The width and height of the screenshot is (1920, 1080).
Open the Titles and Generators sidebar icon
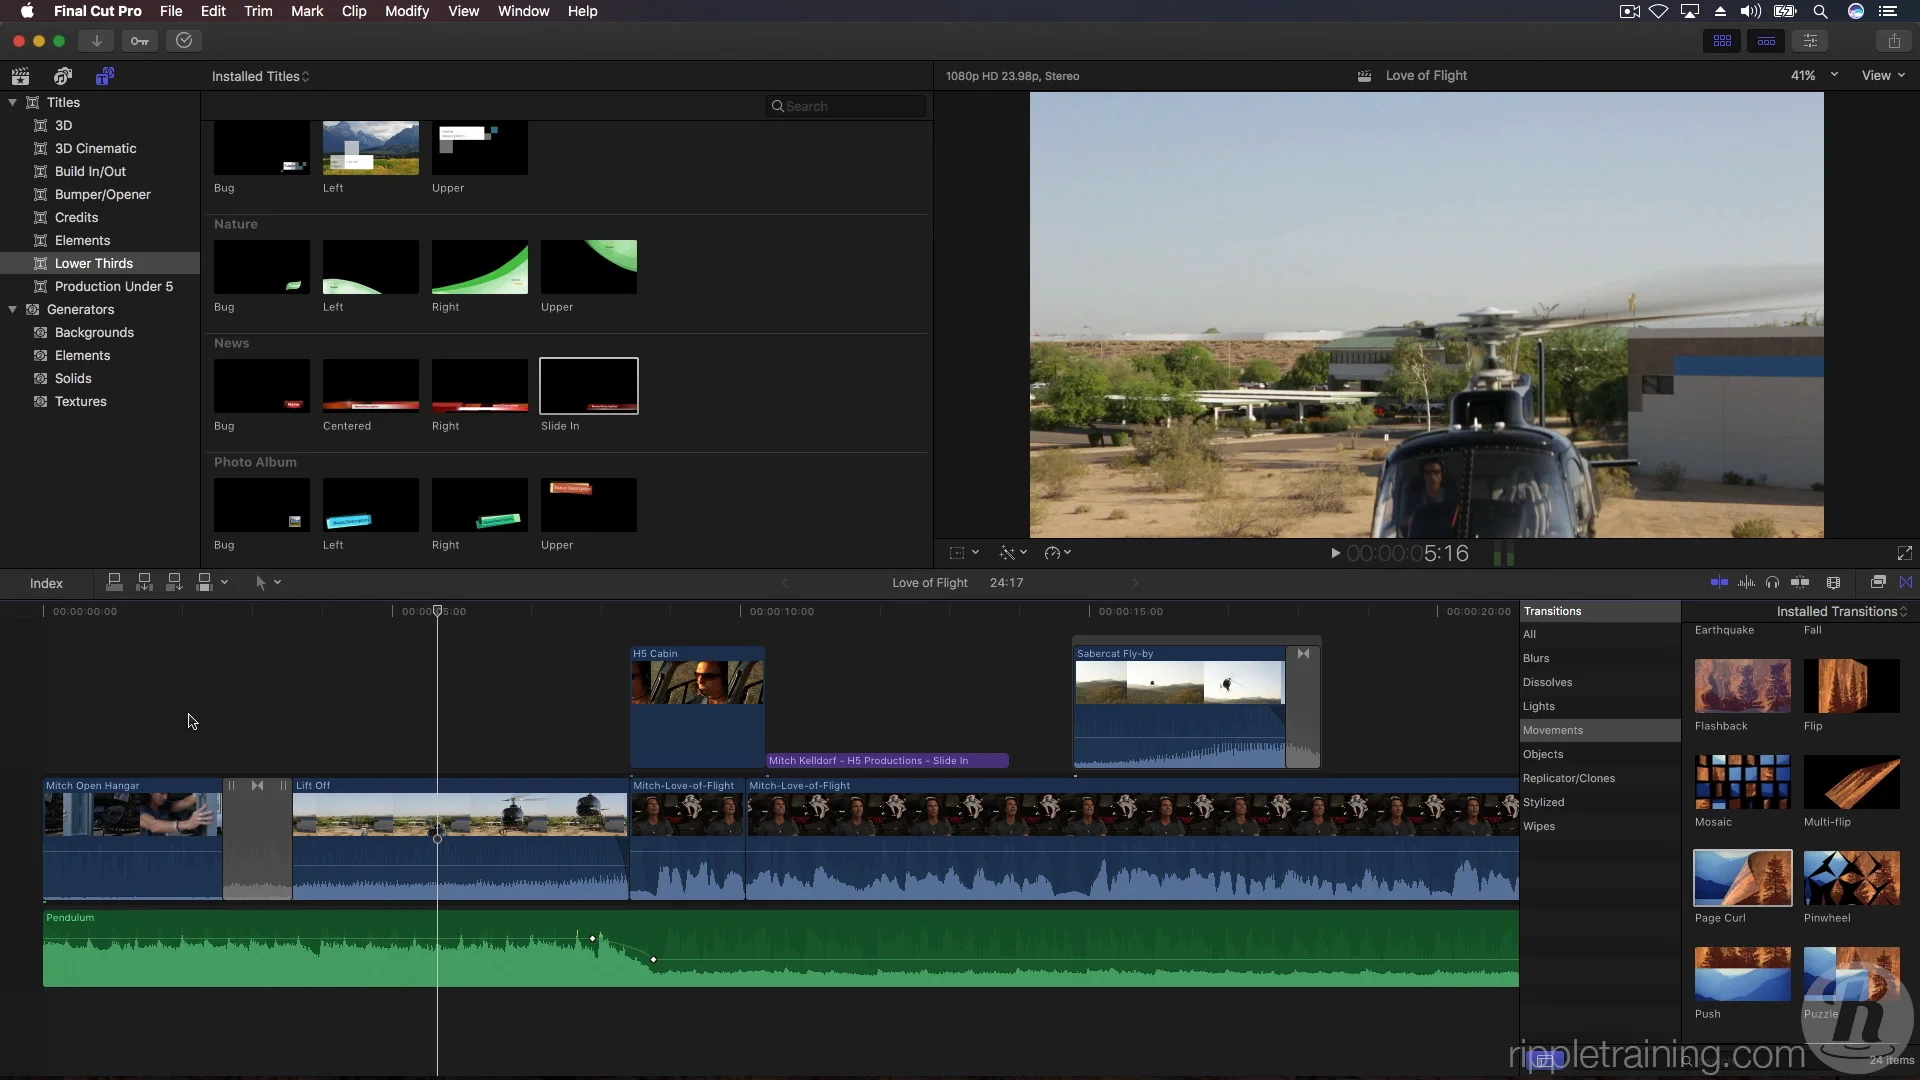(105, 76)
